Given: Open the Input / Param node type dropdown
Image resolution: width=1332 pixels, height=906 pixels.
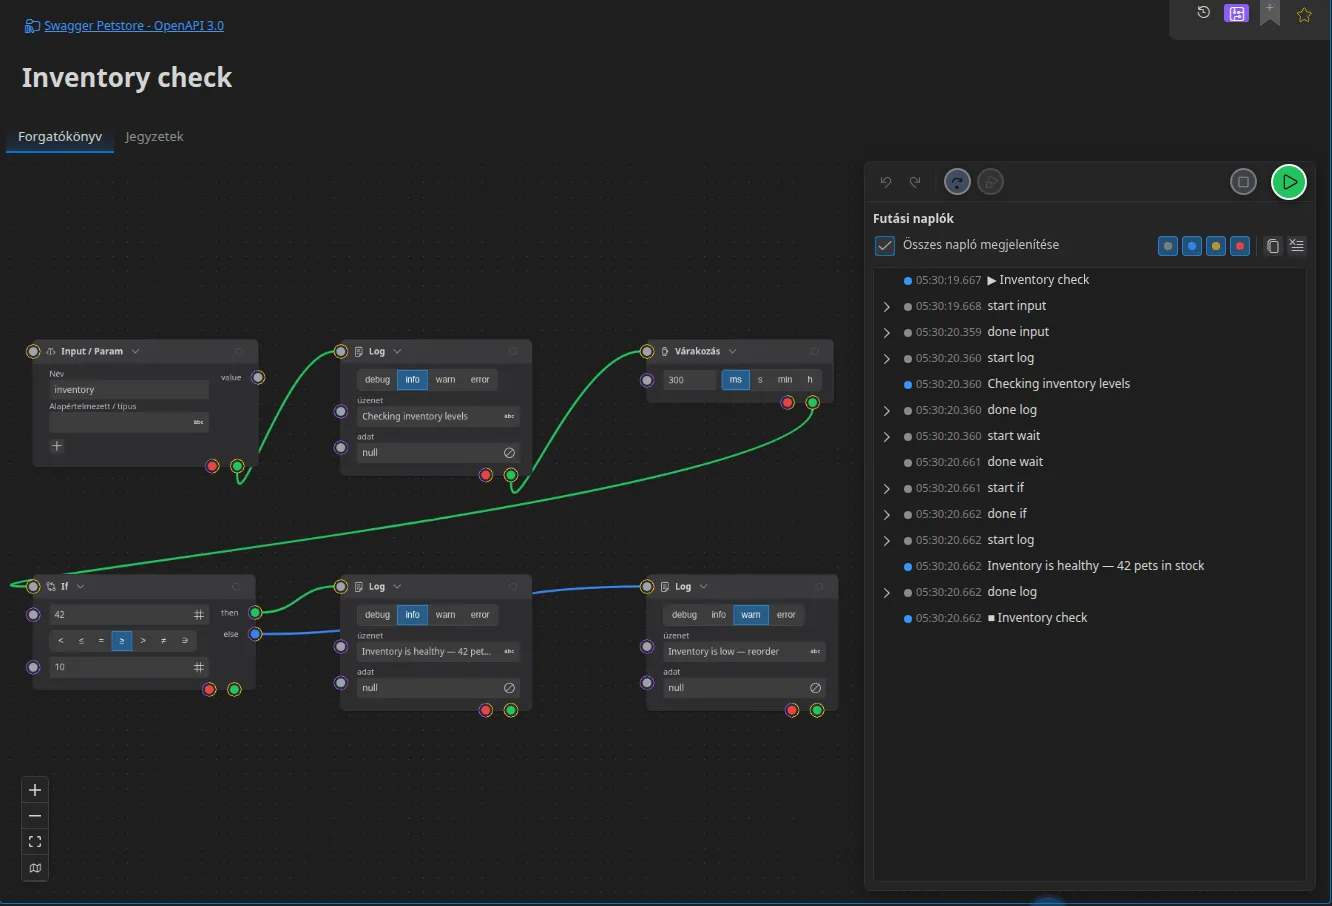Looking at the screenshot, I should pos(135,352).
